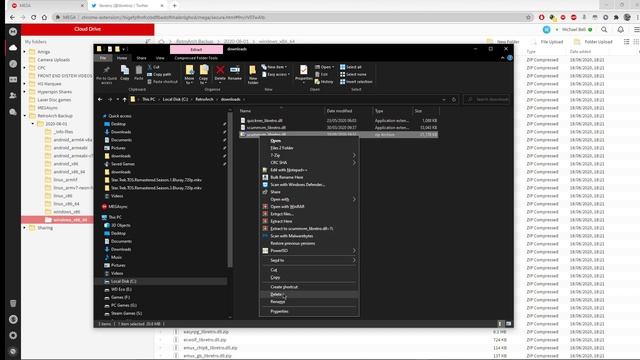
Task: Click Copy path in the ribbon
Action: point(159,74)
